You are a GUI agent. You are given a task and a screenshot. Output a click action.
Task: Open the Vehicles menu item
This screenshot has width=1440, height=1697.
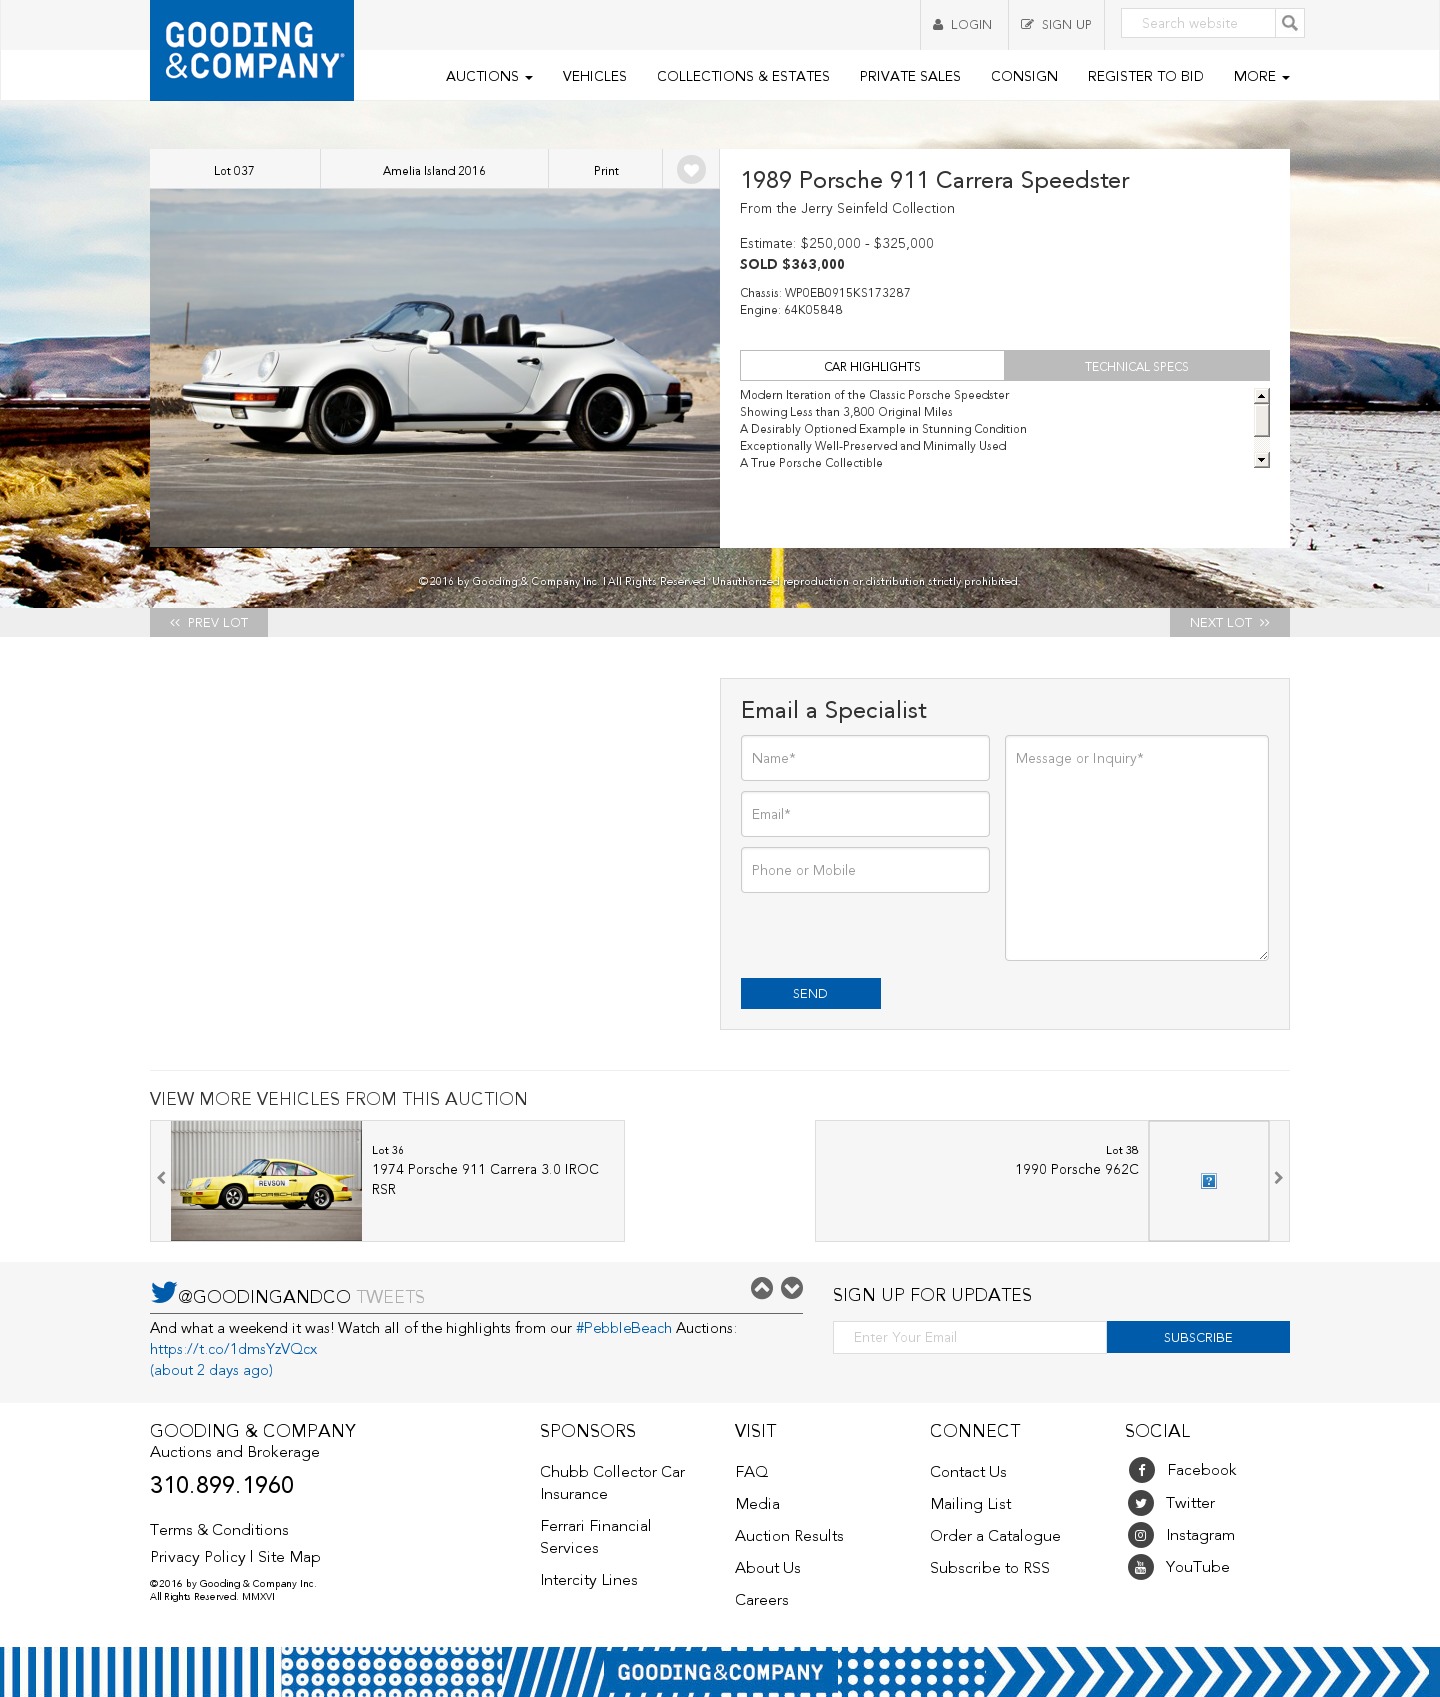point(595,76)
